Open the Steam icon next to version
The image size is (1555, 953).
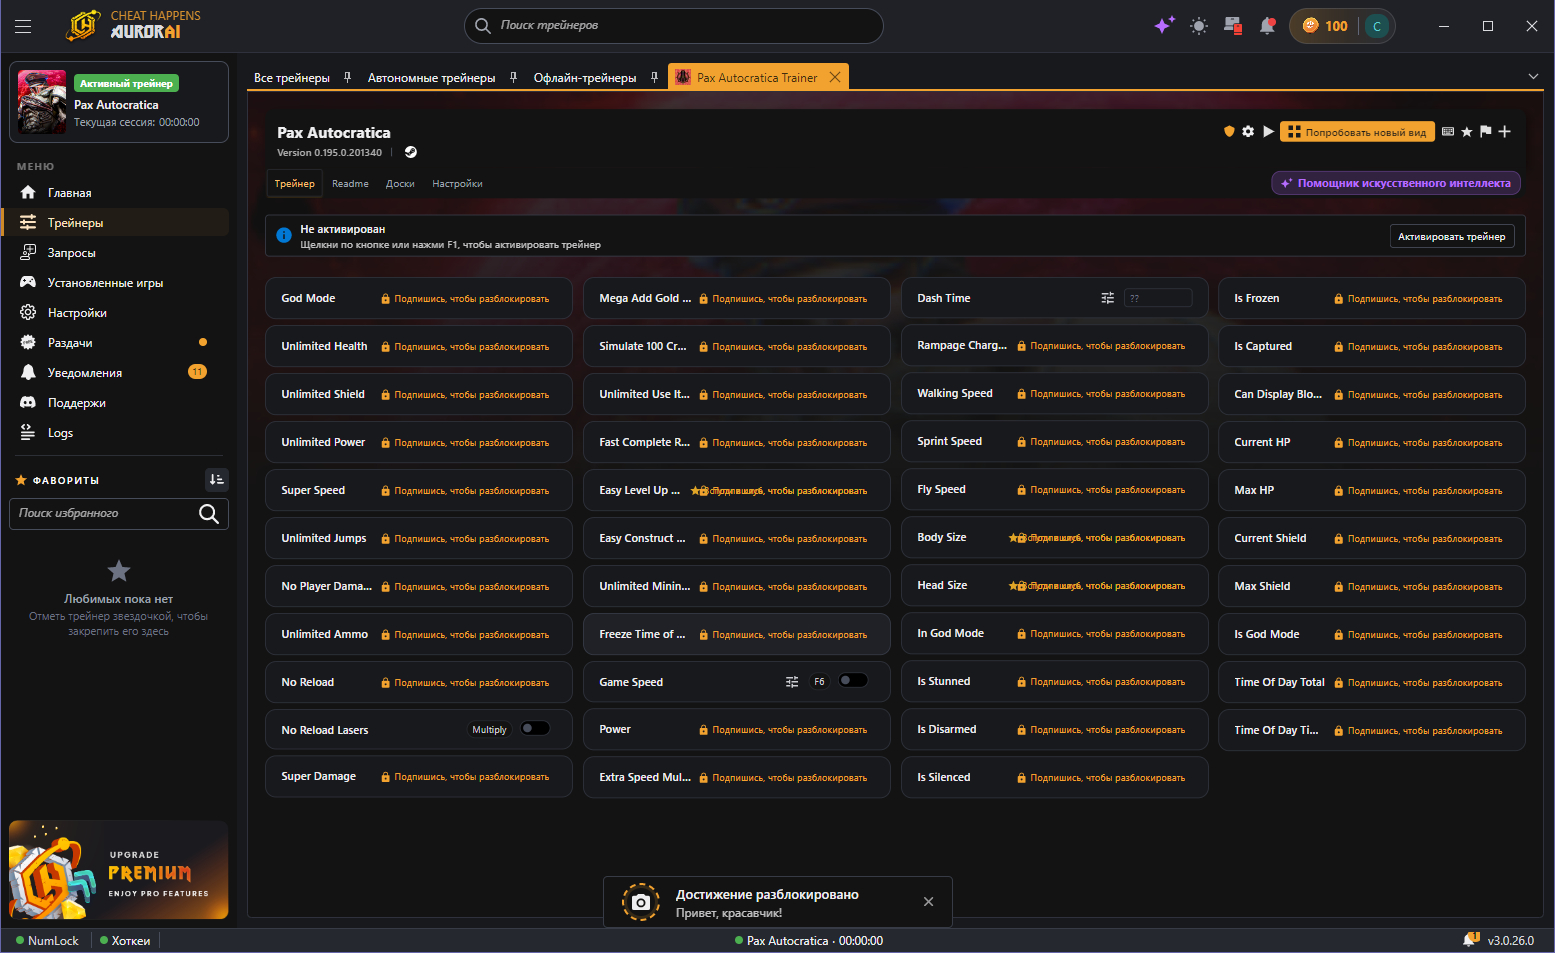(411, 152)
